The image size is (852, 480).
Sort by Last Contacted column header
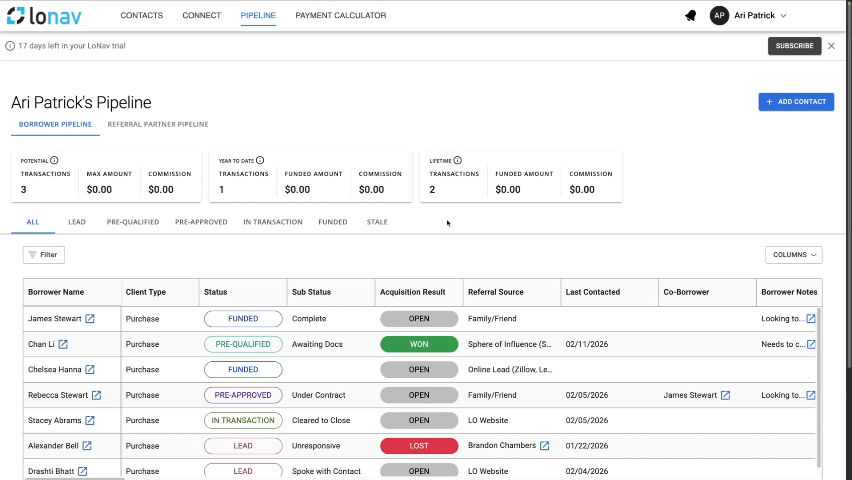click(x=592, y=292)
